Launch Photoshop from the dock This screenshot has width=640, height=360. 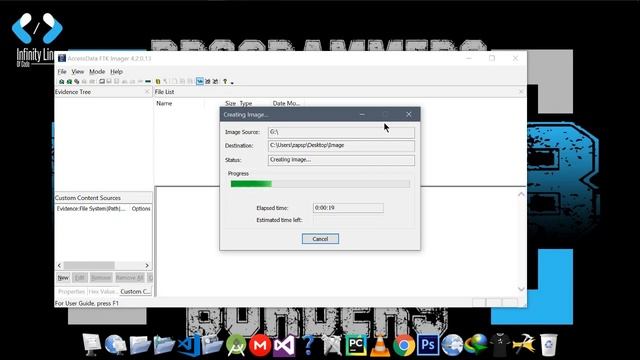click(428, 345)
